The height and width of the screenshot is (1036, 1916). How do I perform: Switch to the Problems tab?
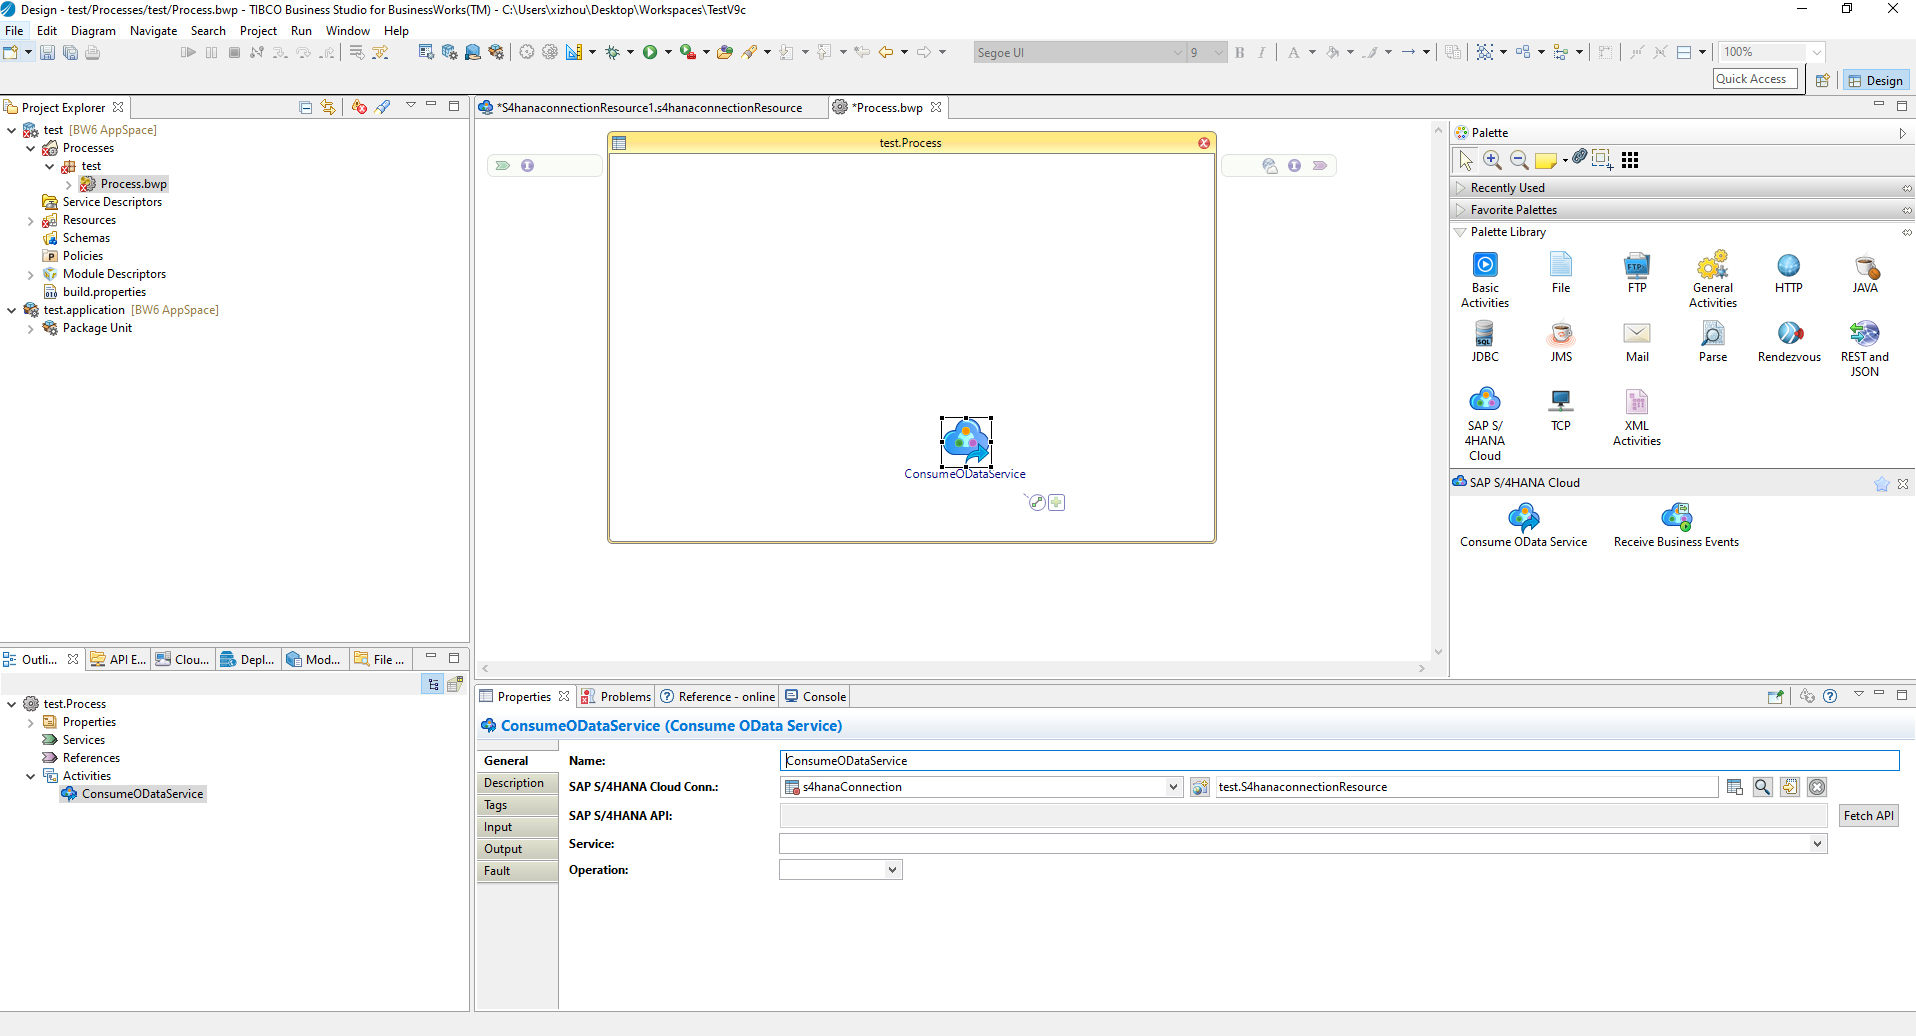617,697
